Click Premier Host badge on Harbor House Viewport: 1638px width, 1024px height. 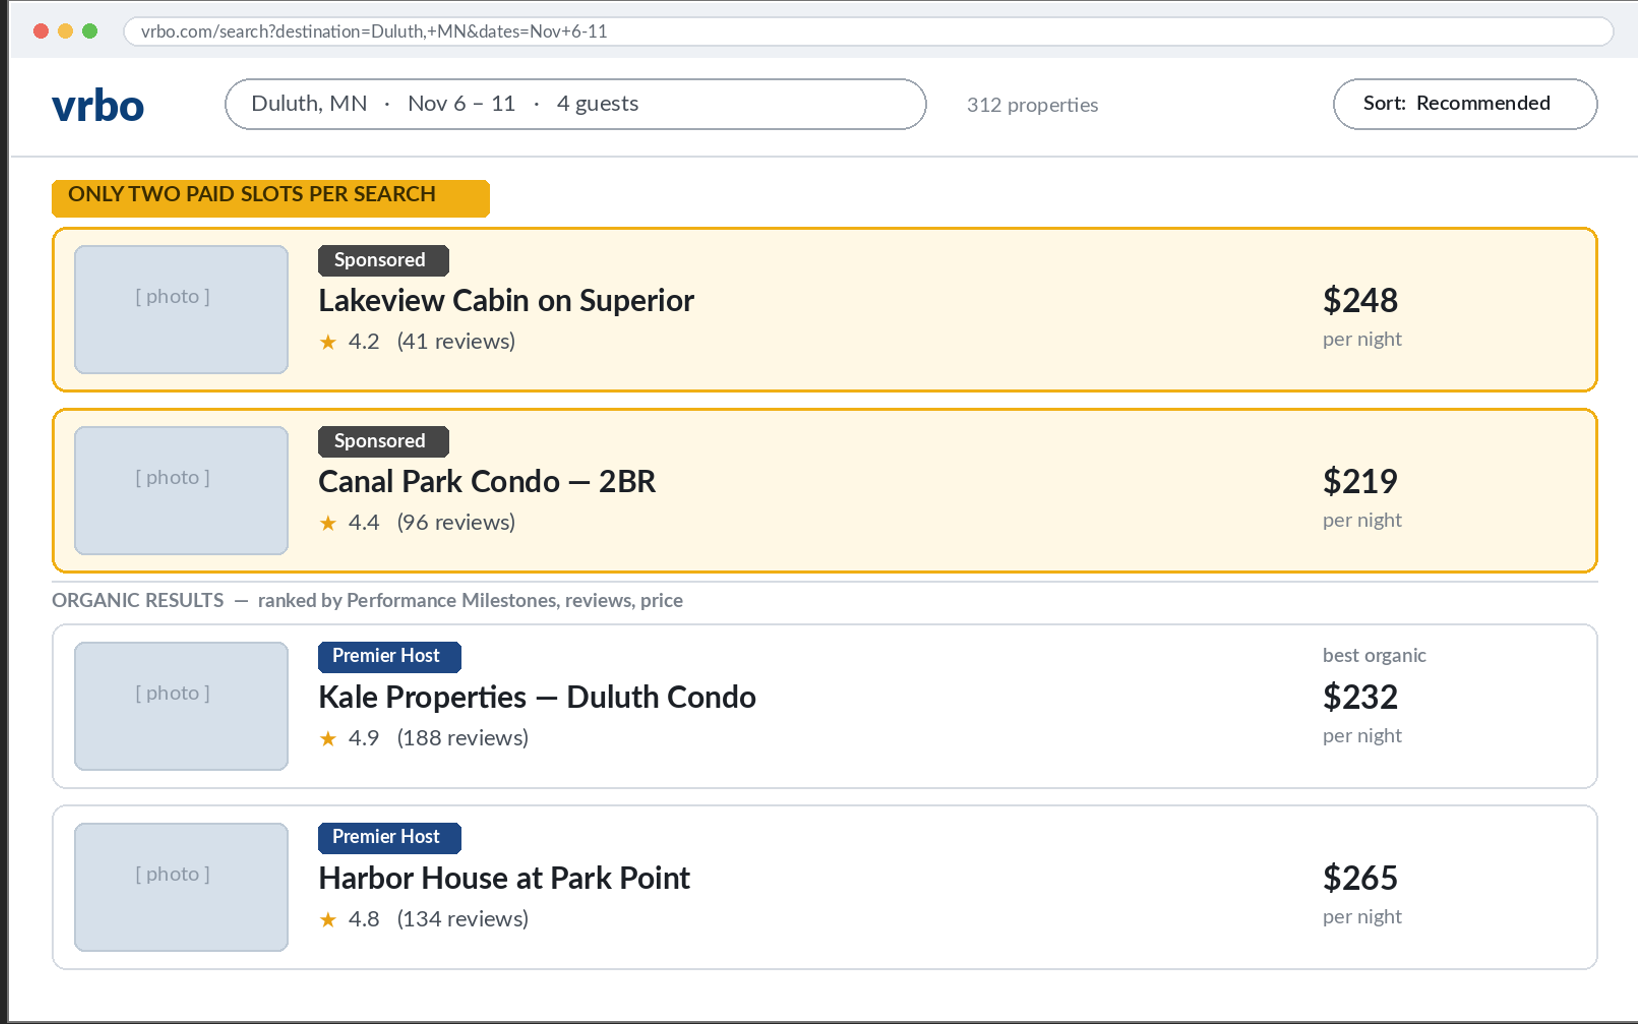point(389,838)
